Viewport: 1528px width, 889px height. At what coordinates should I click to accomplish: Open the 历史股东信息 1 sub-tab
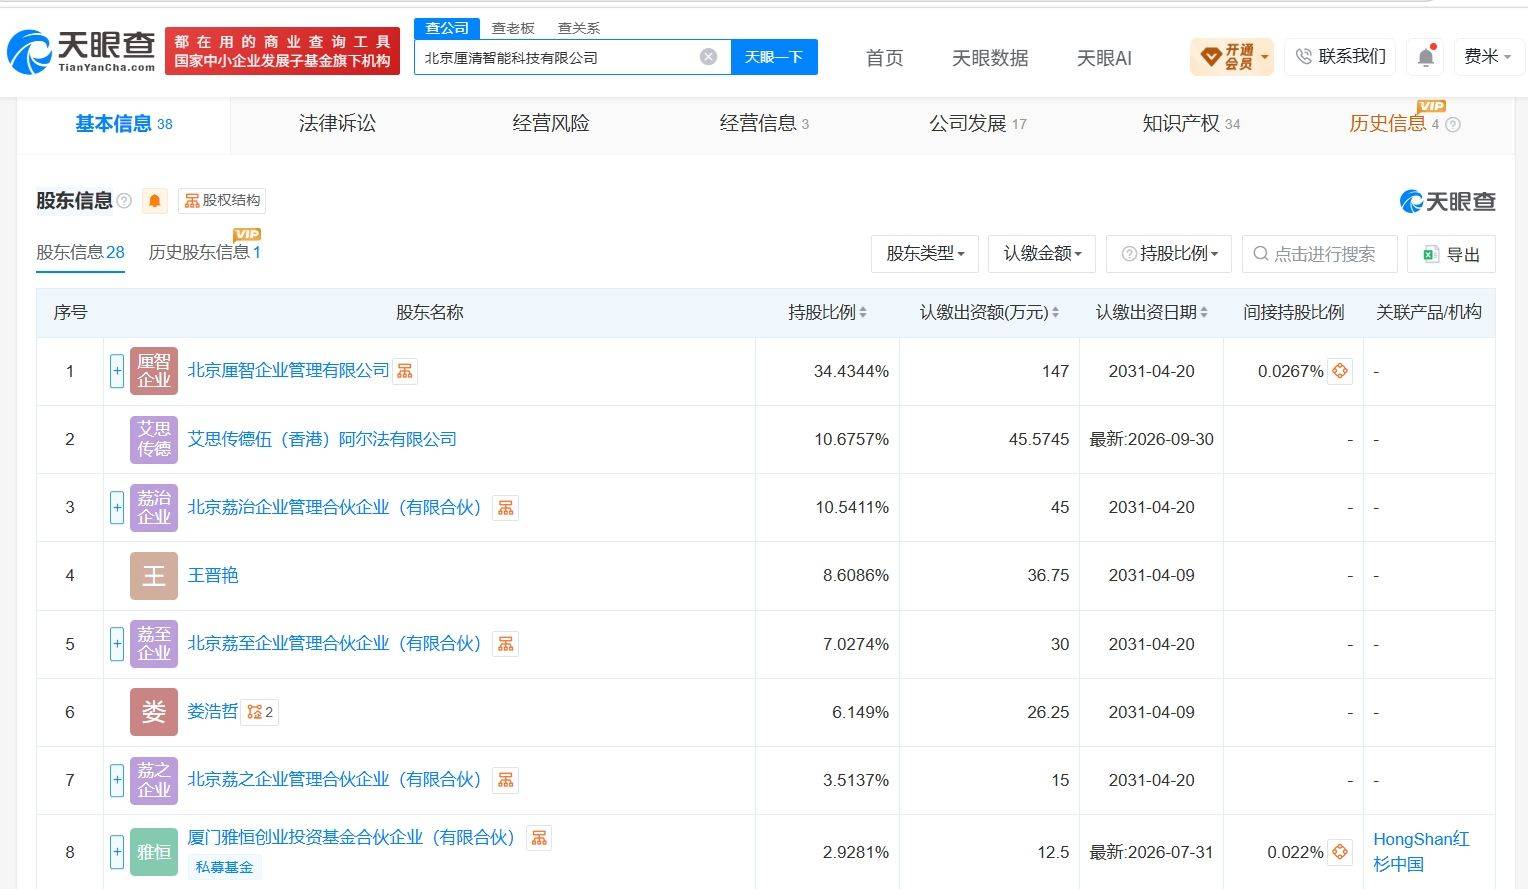pos(205,252)
